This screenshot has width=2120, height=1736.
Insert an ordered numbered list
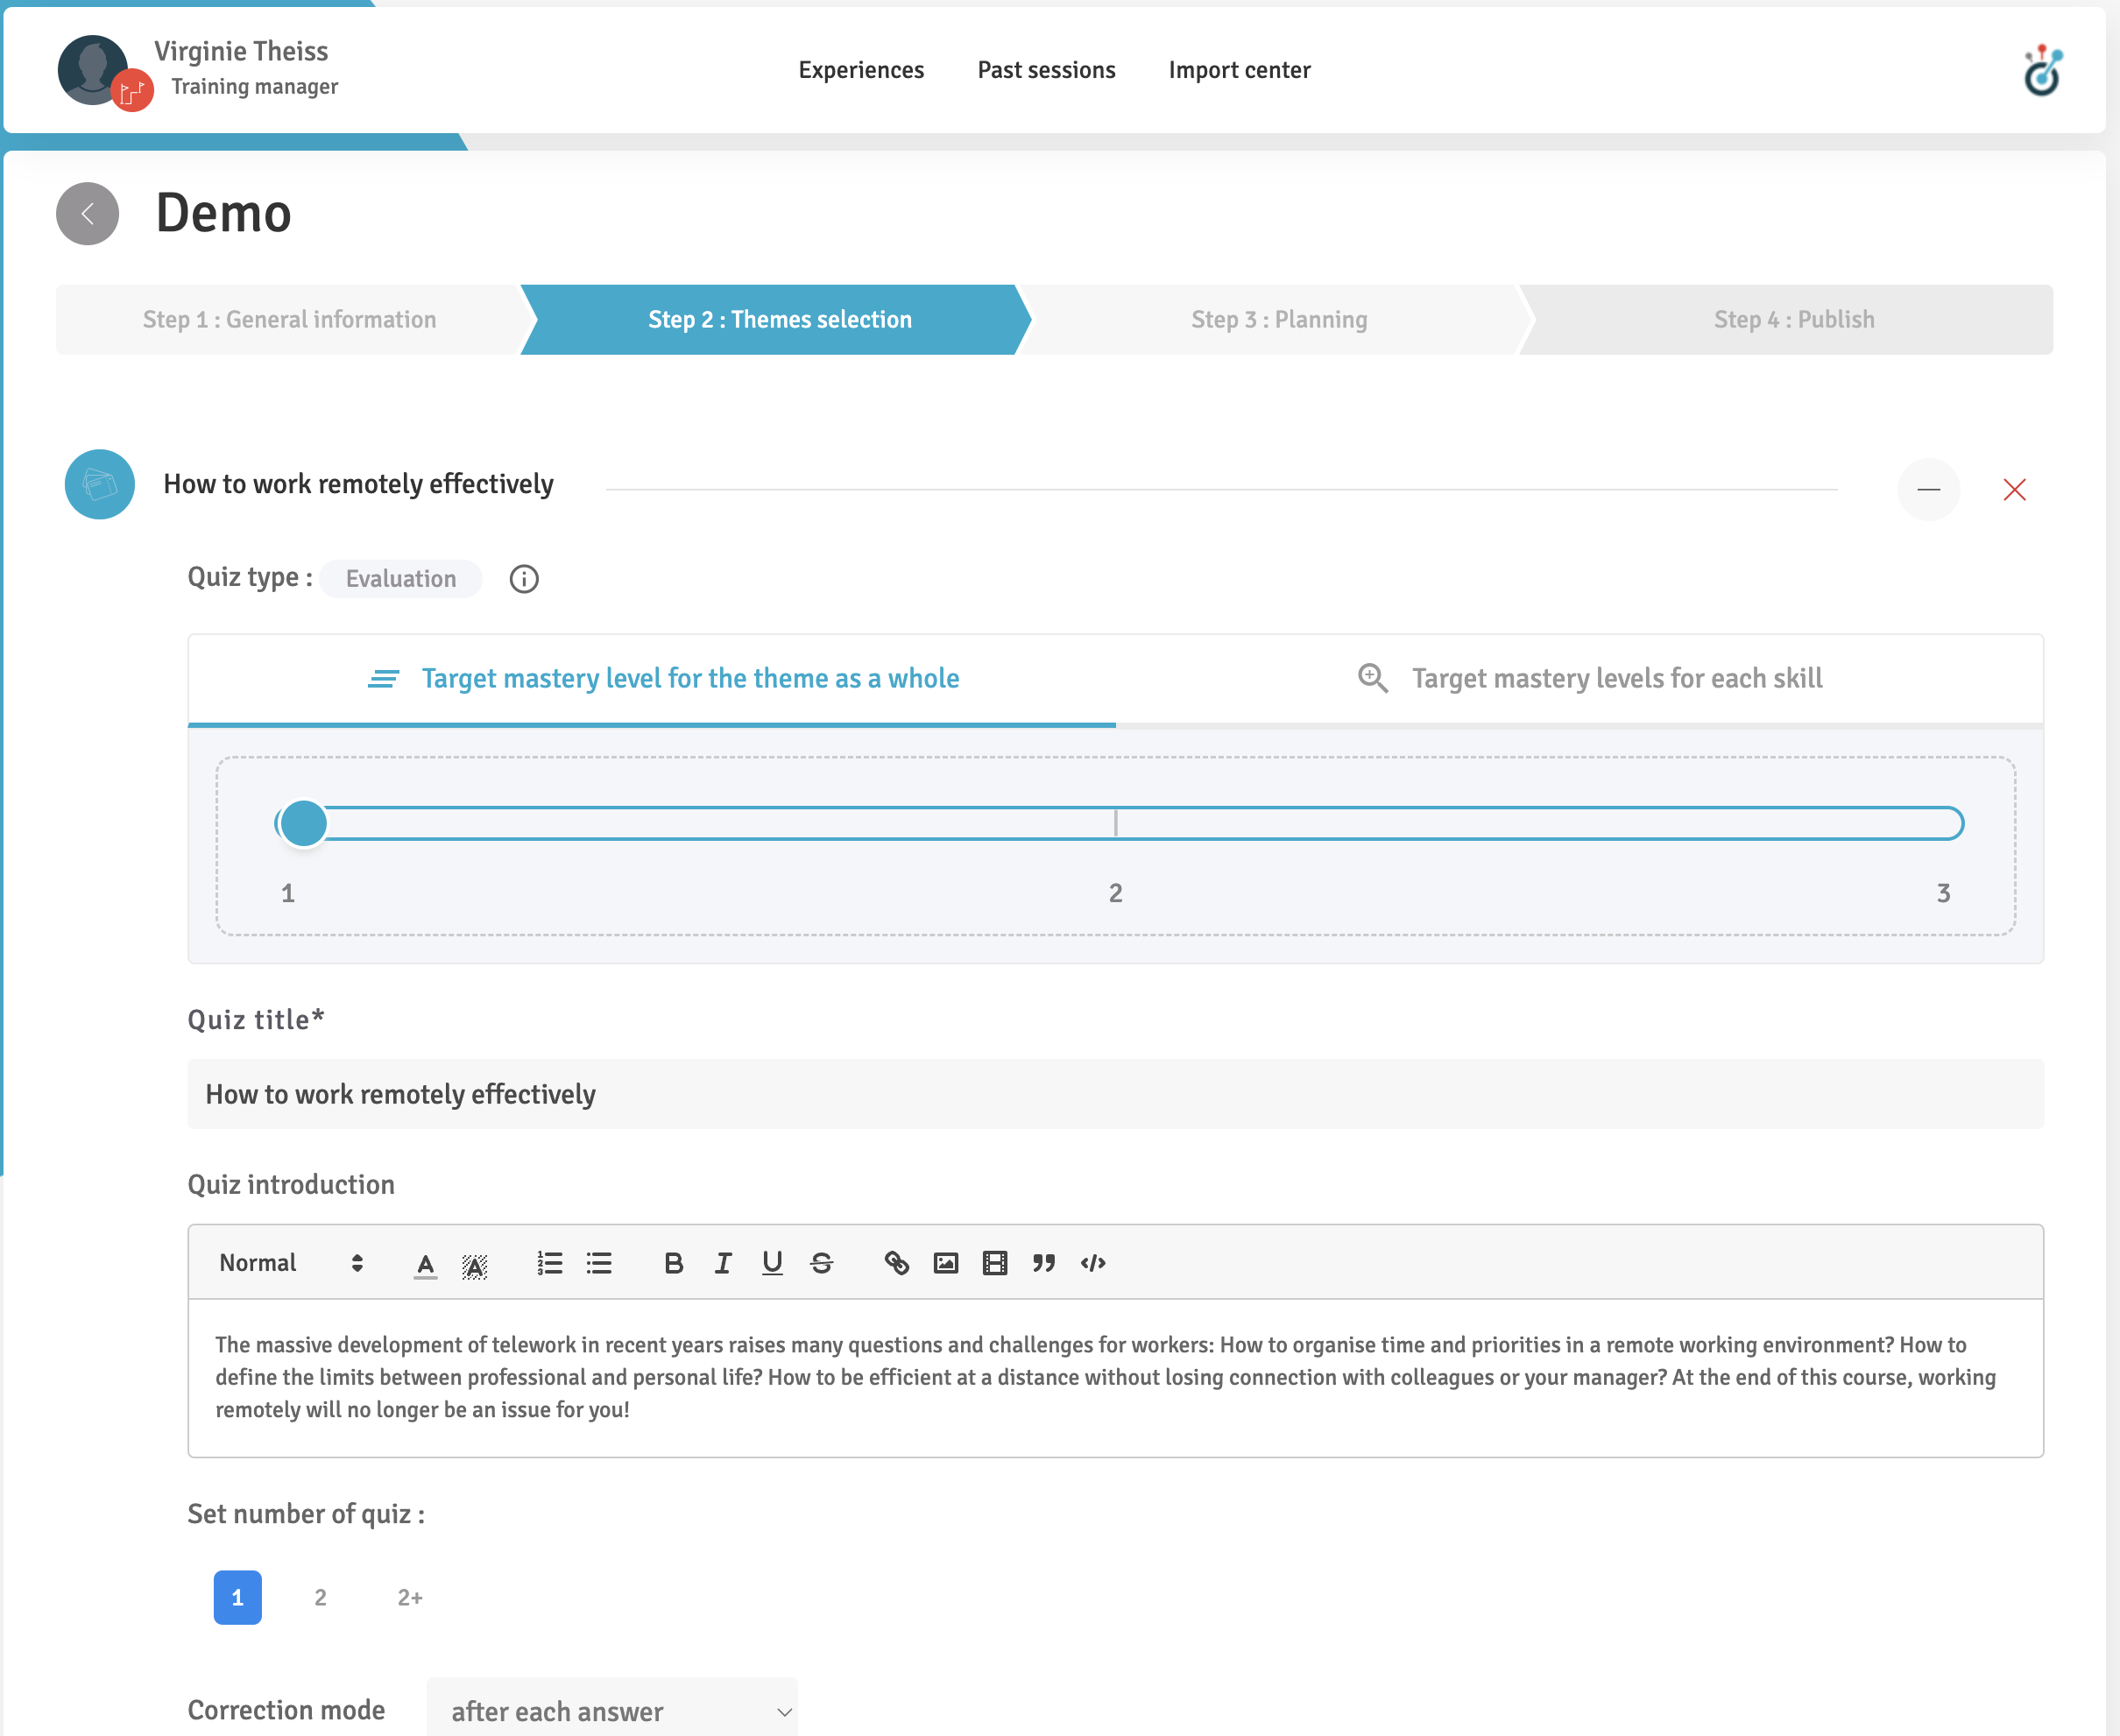(549, 1263)
